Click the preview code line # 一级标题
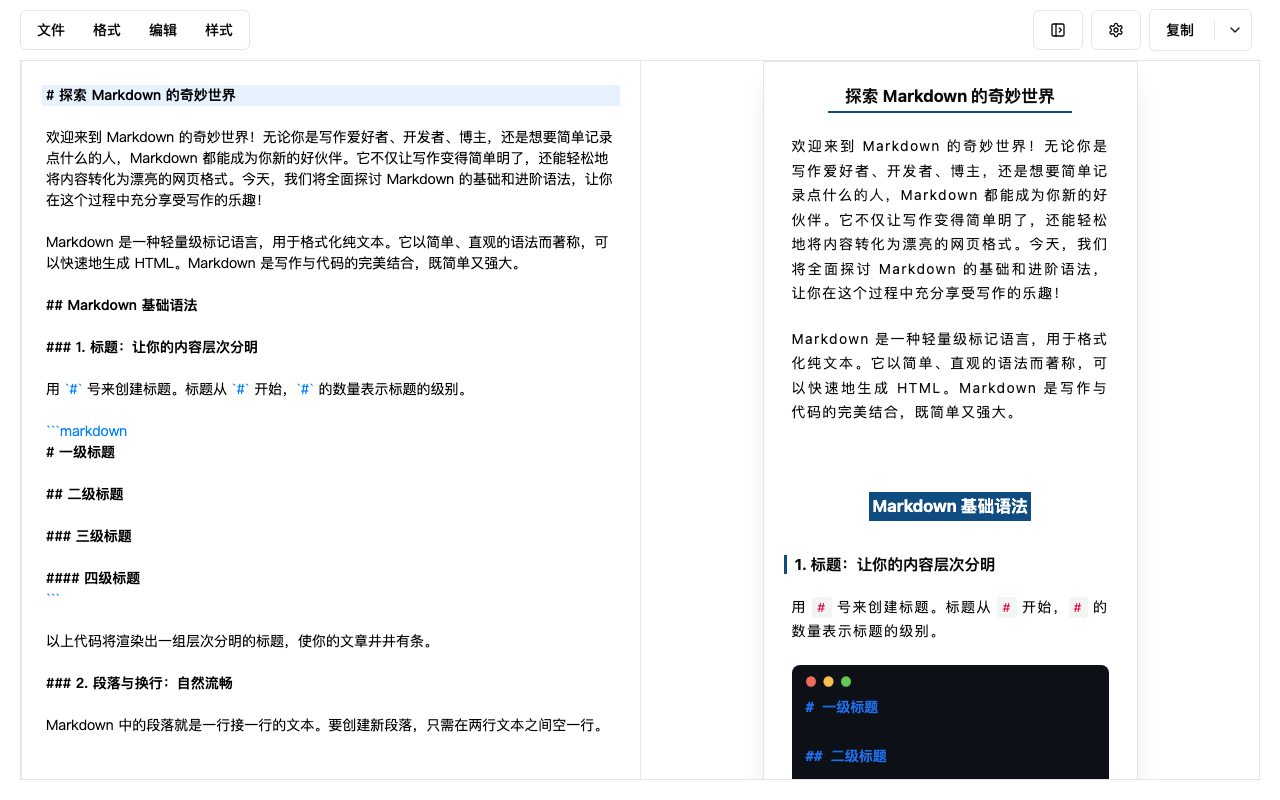 tap(842, 707)
